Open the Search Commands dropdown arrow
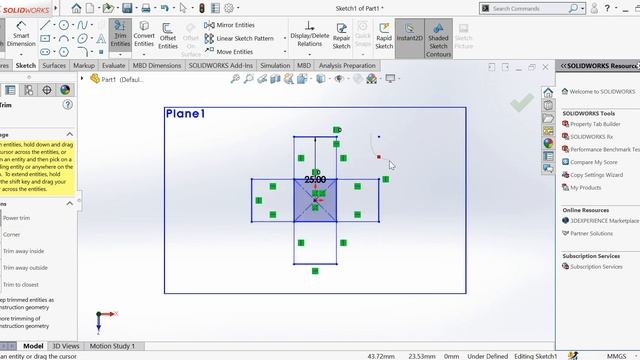The height and width of the screenshot is (360, 640). coord(582,8)
